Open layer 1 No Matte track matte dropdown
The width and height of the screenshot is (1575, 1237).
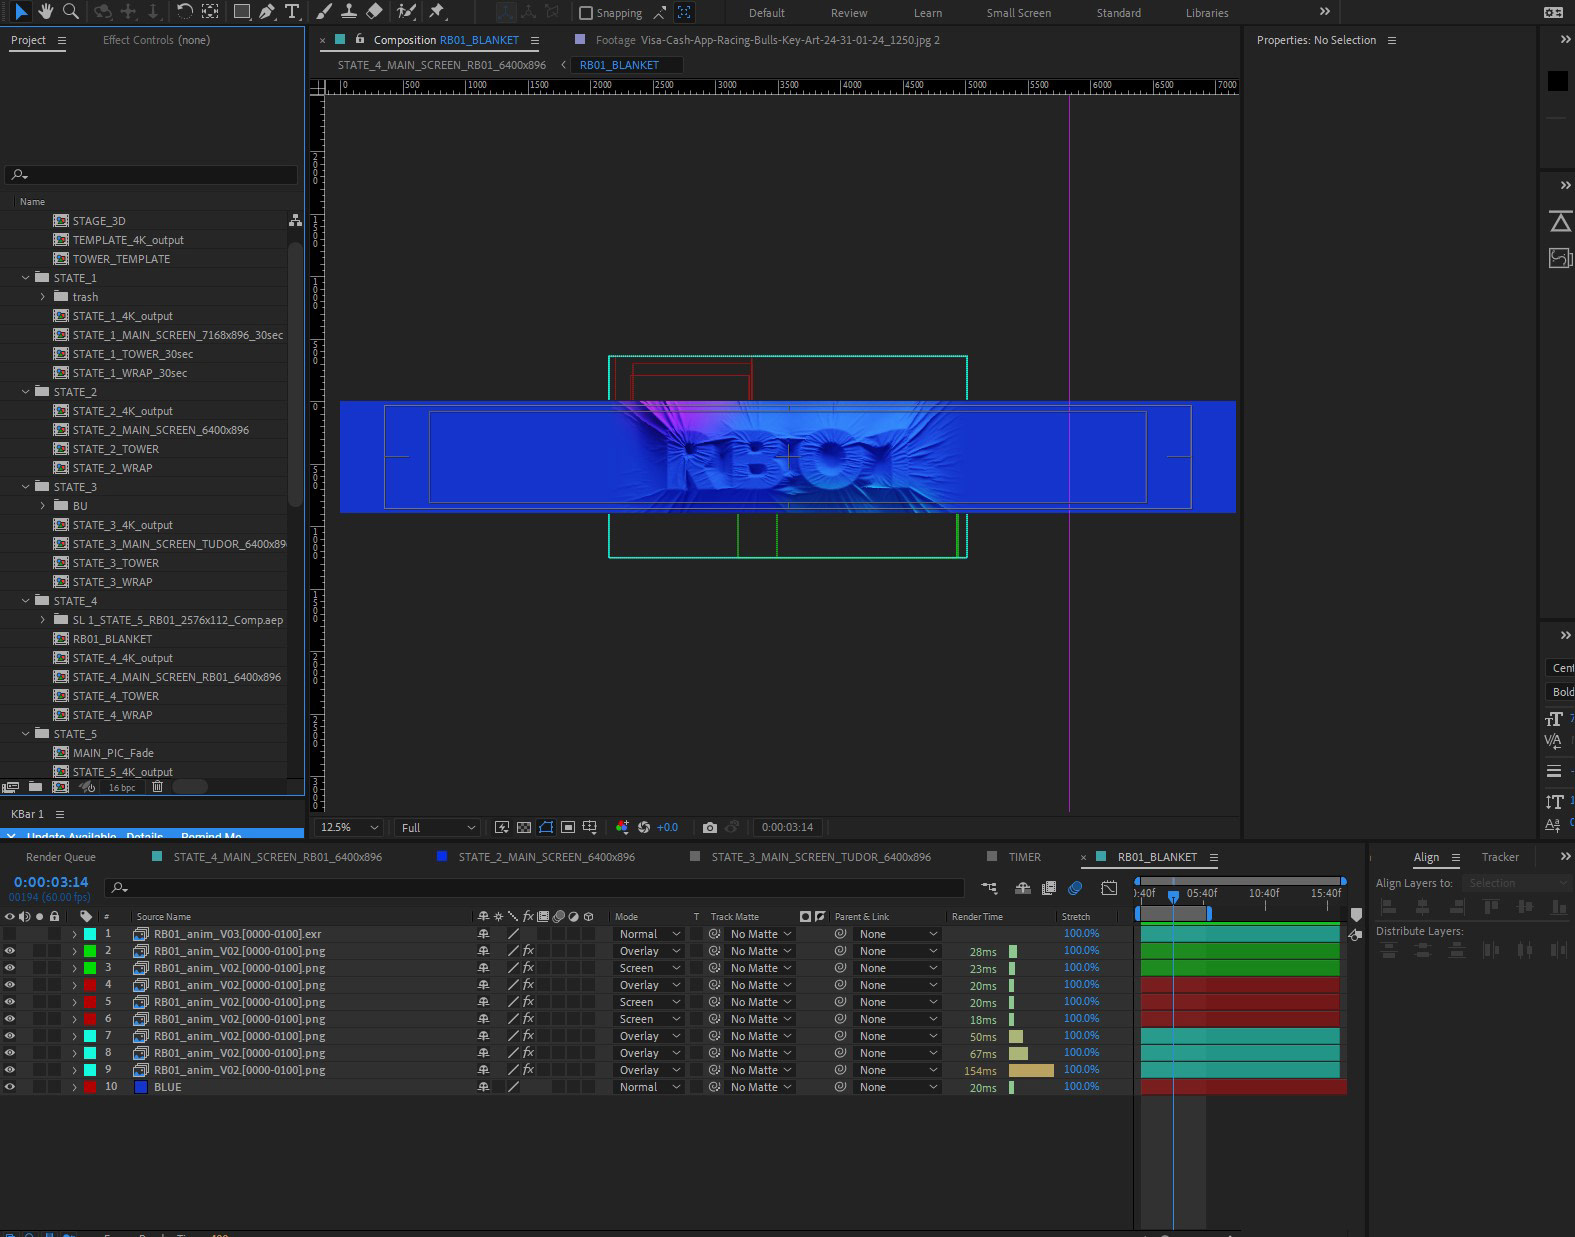[760, 934]
